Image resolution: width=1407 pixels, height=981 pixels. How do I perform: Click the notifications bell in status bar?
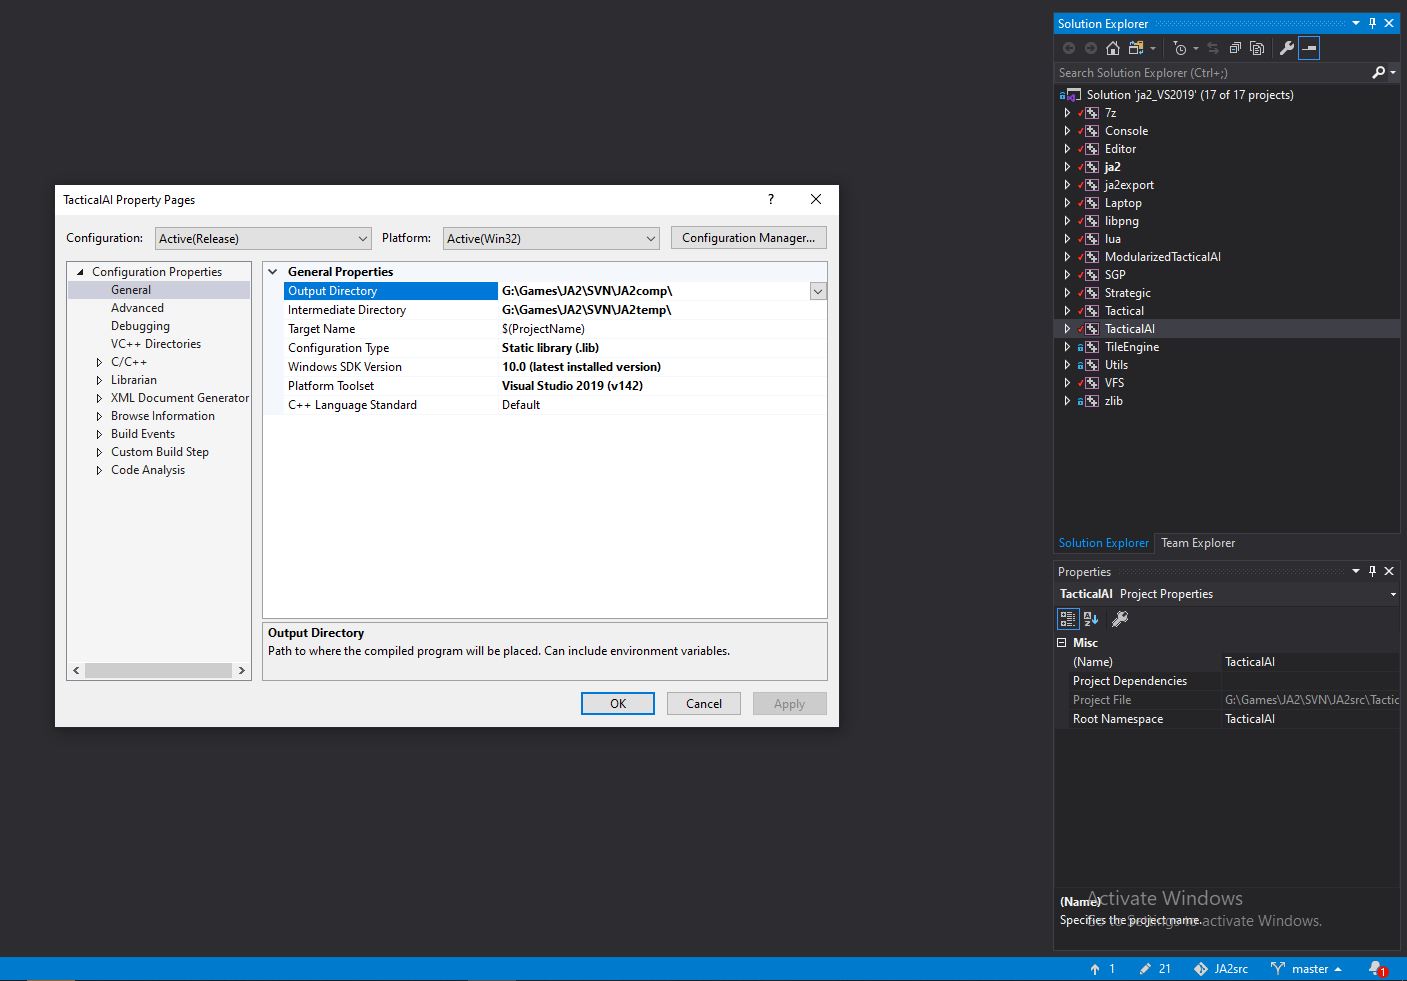click(1377, 968)
